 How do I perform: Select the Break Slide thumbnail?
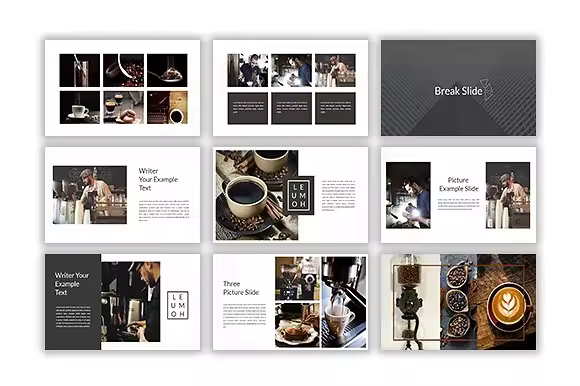(458, 88)
